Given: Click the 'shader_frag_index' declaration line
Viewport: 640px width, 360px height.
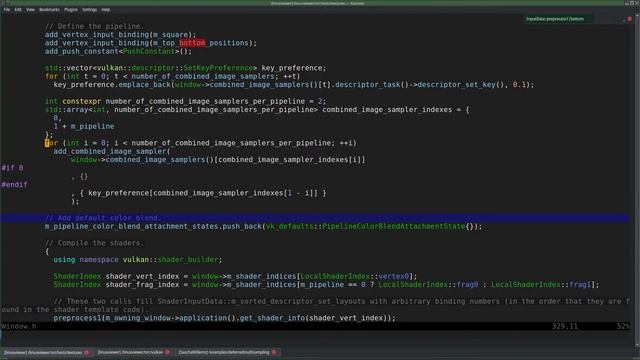Looking at the screenshot, I should [x=326, y=284].
